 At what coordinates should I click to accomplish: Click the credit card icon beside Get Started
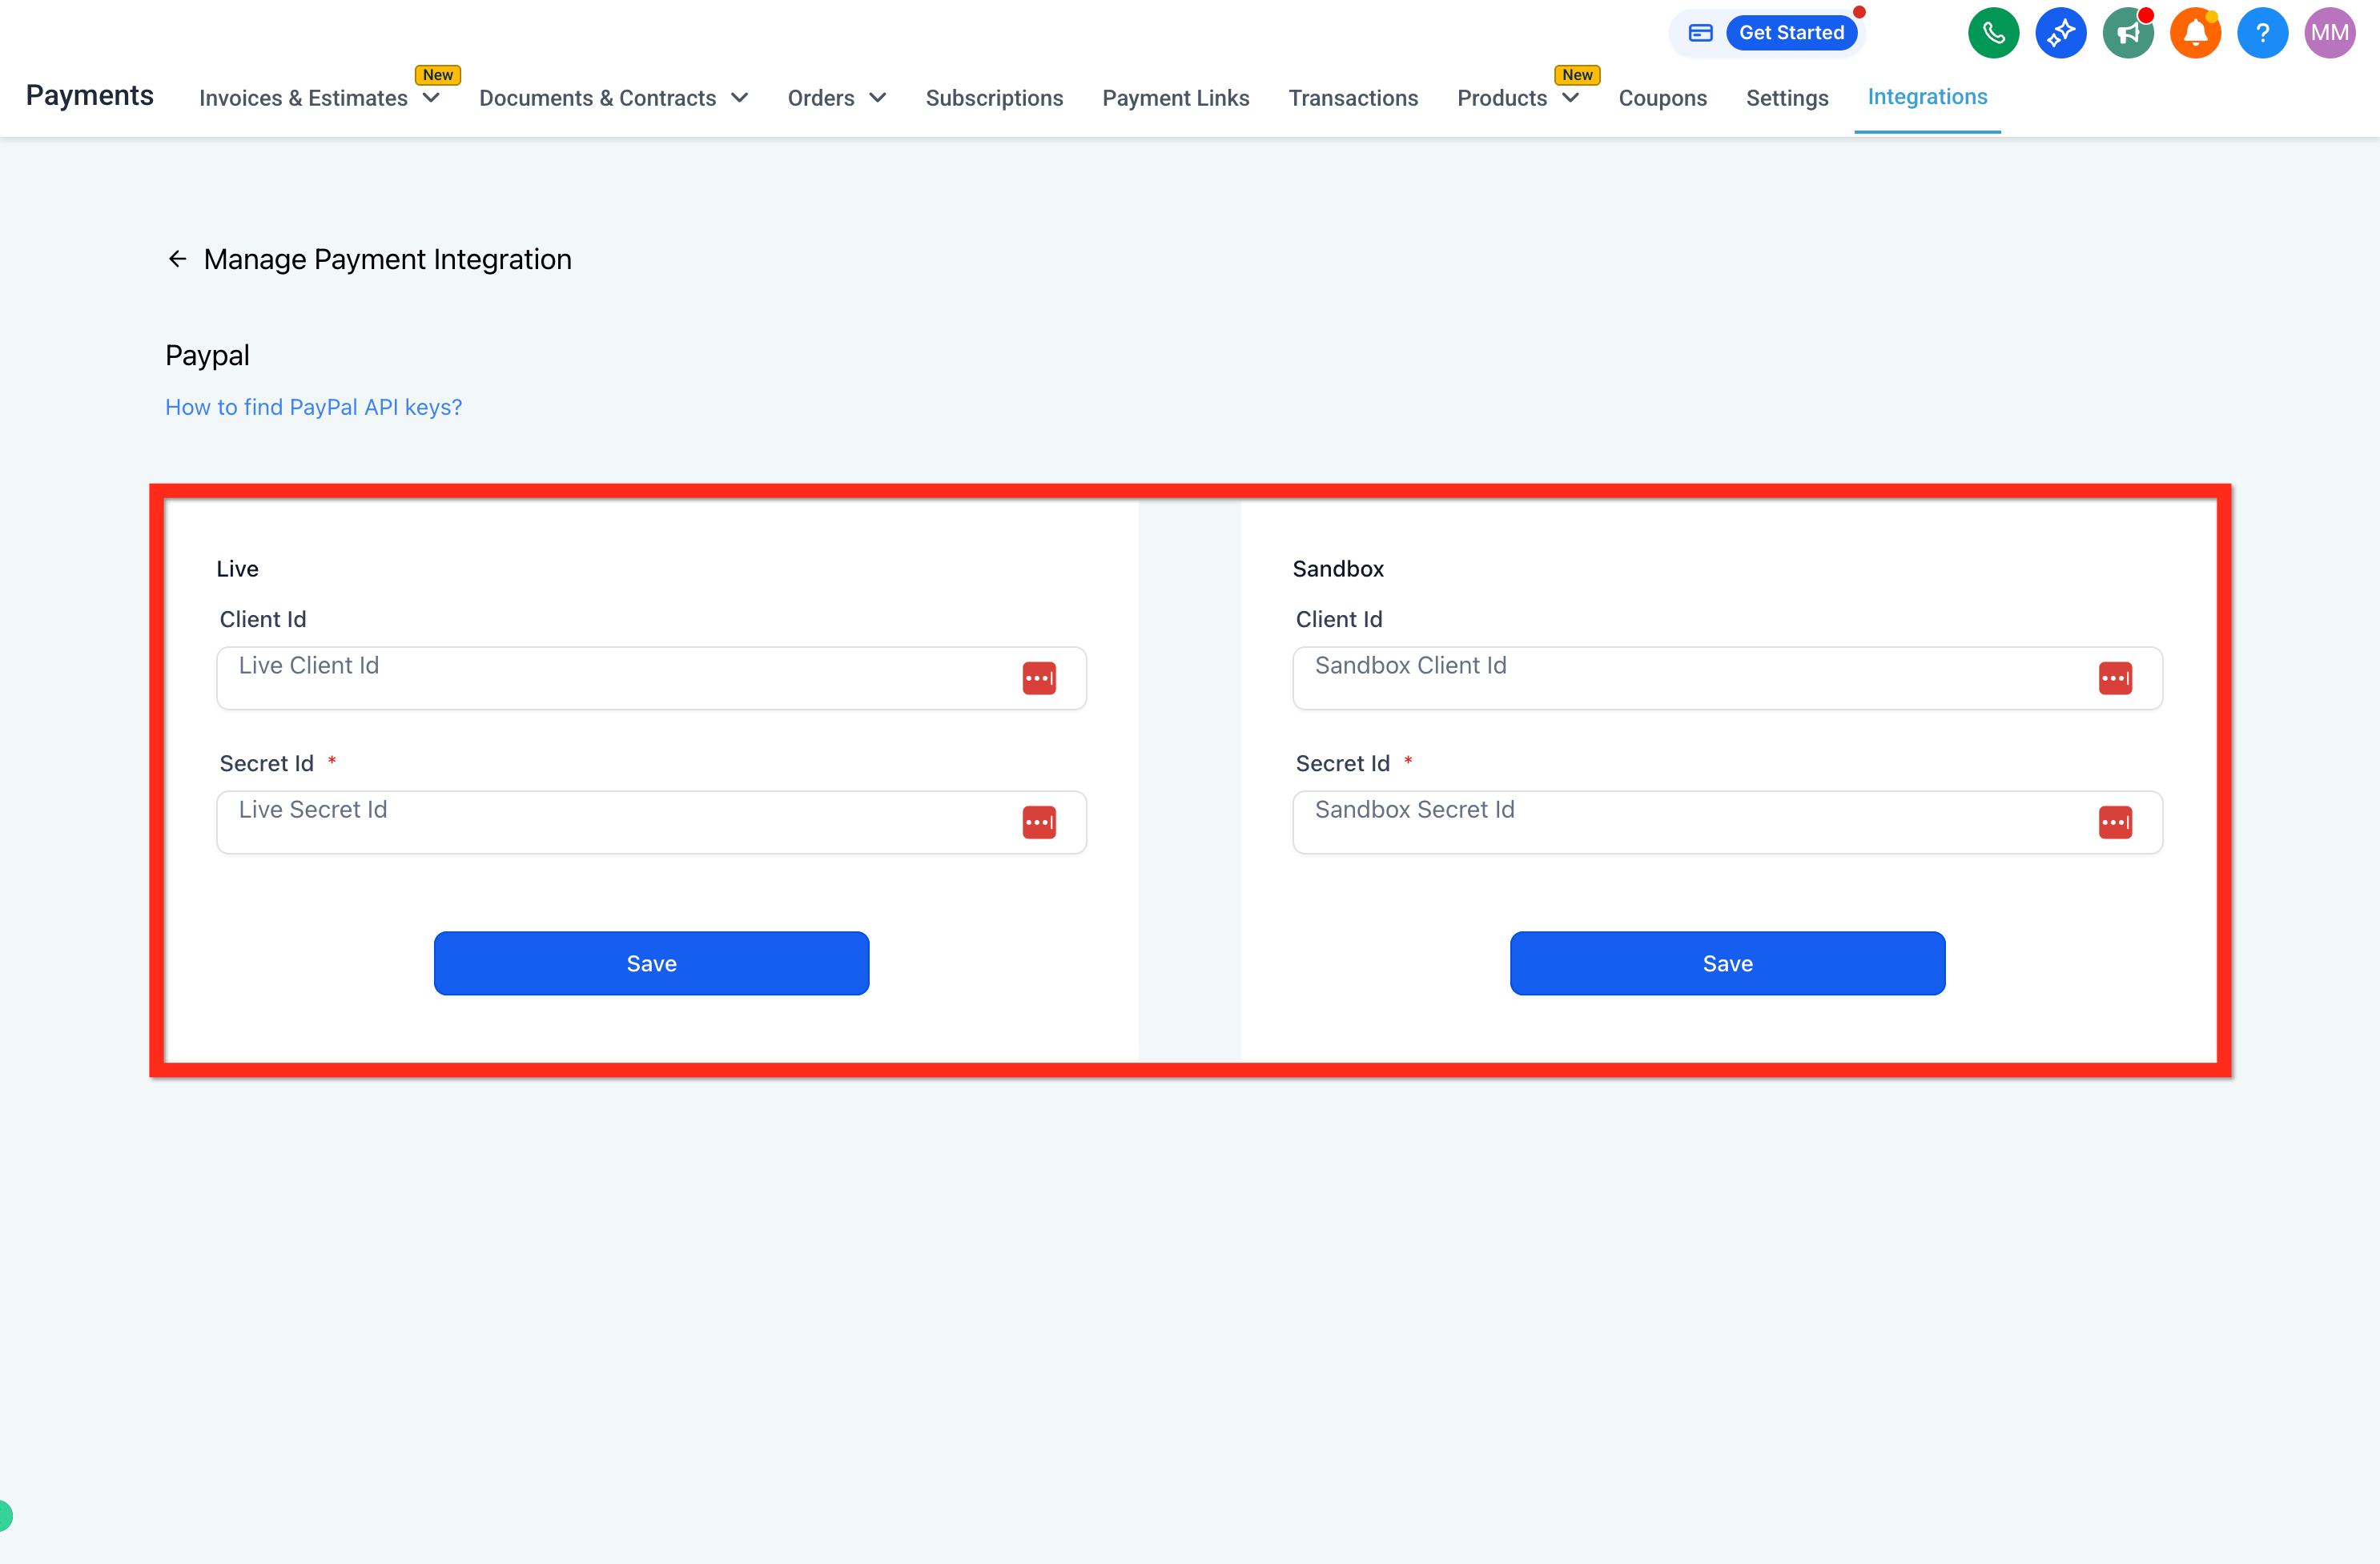(1700, 33)
